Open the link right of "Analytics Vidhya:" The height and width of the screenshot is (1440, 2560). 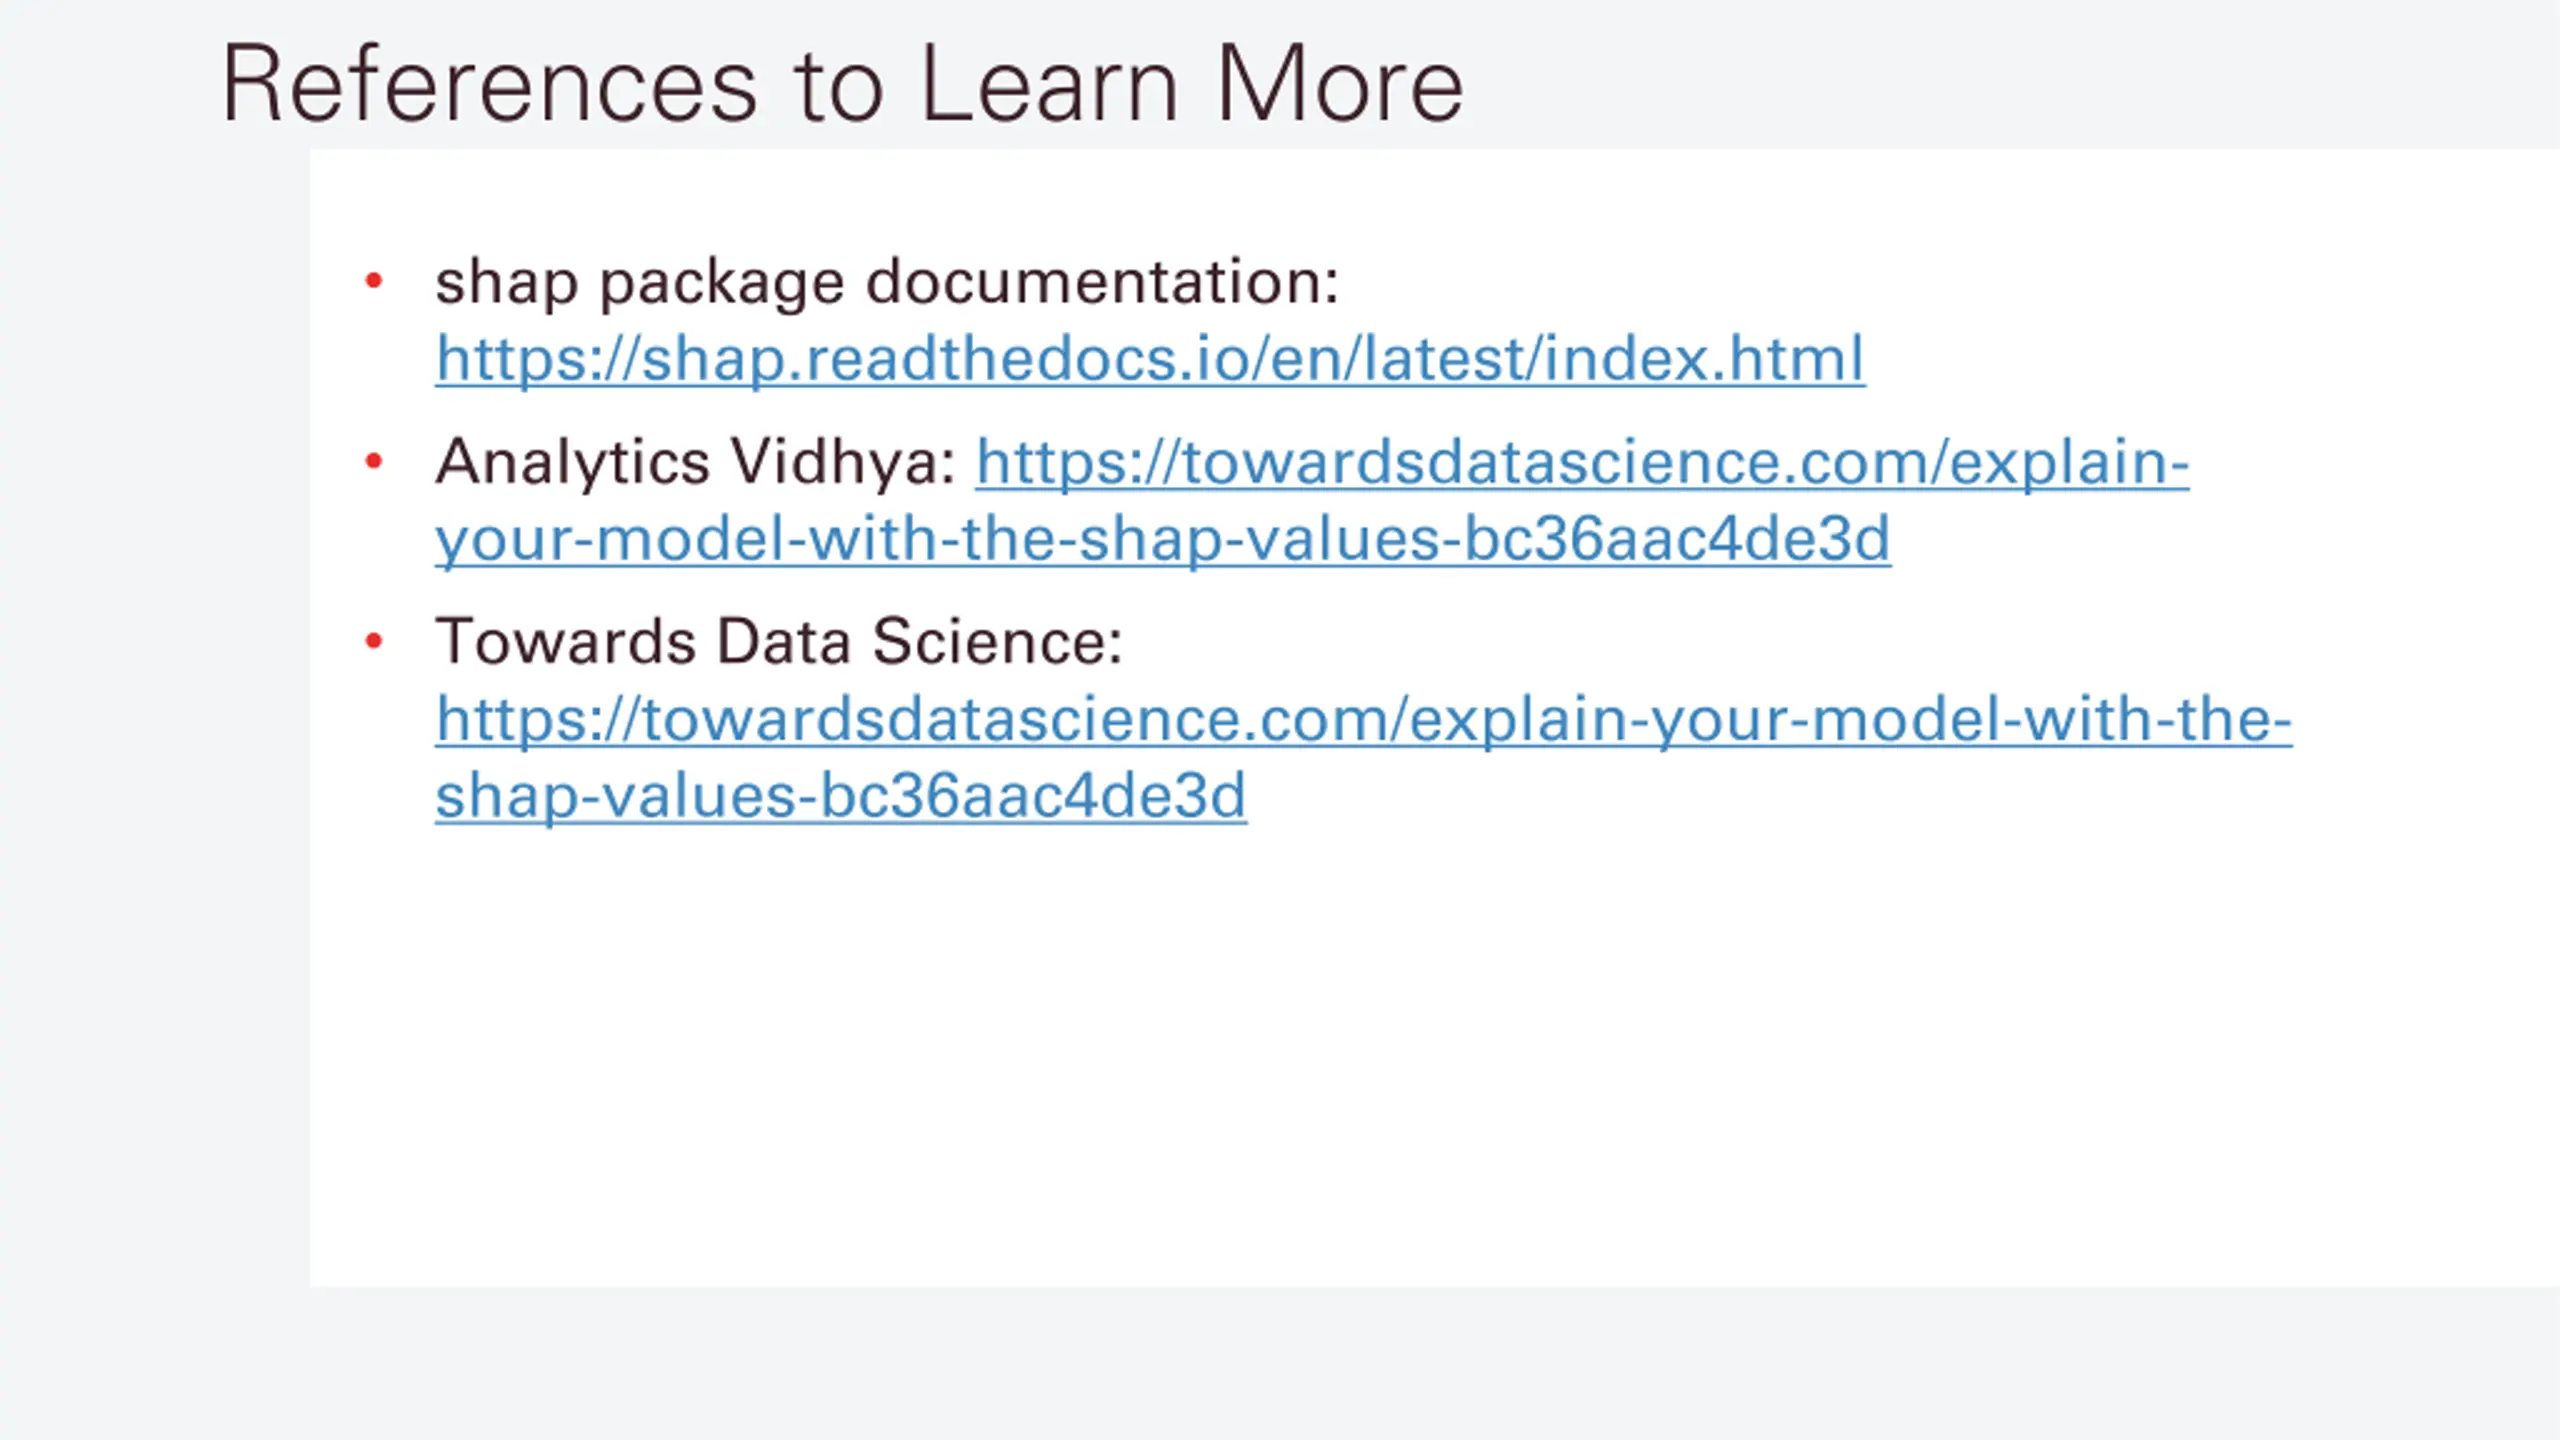tap(1582, 462)
